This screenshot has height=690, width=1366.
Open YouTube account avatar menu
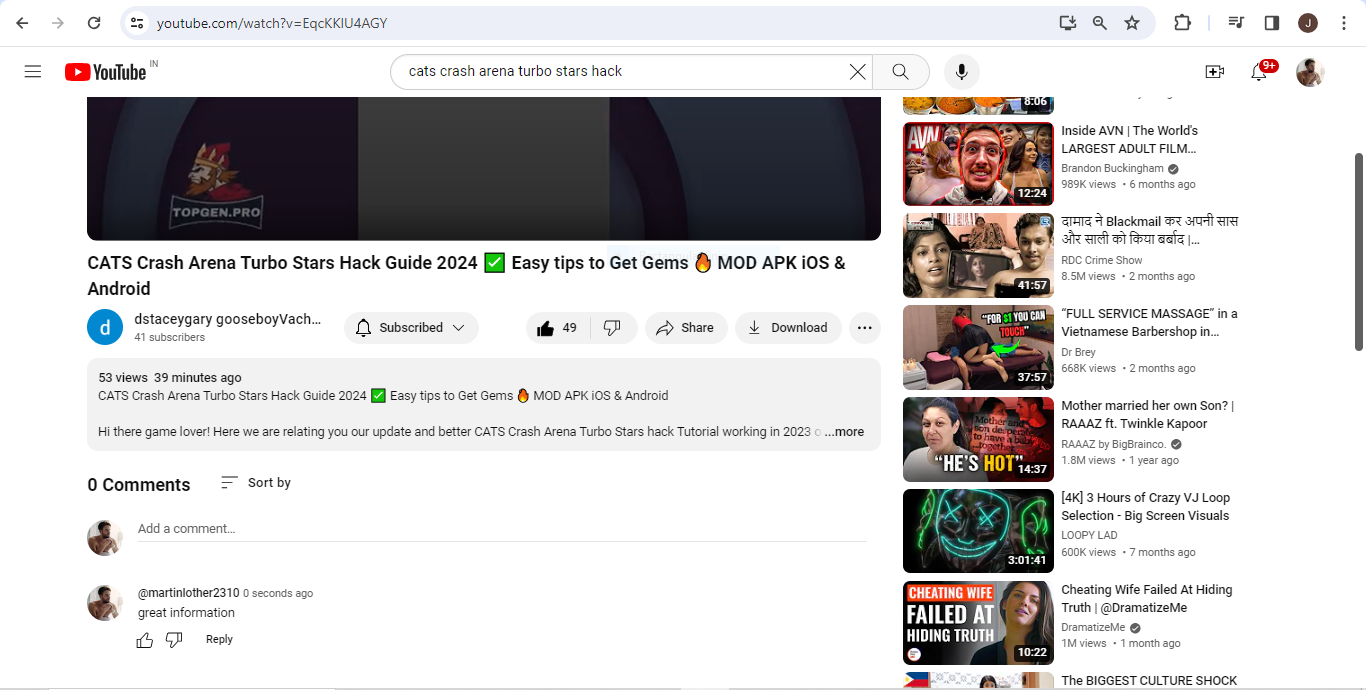[x=1310, y=72]
